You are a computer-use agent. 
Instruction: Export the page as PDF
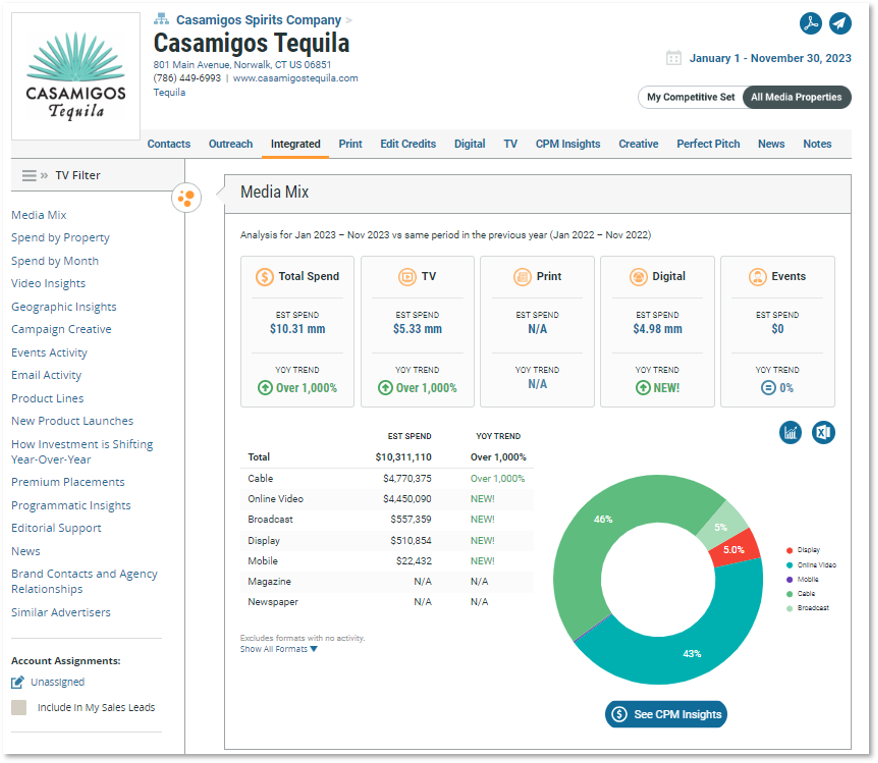coord(810,23)
